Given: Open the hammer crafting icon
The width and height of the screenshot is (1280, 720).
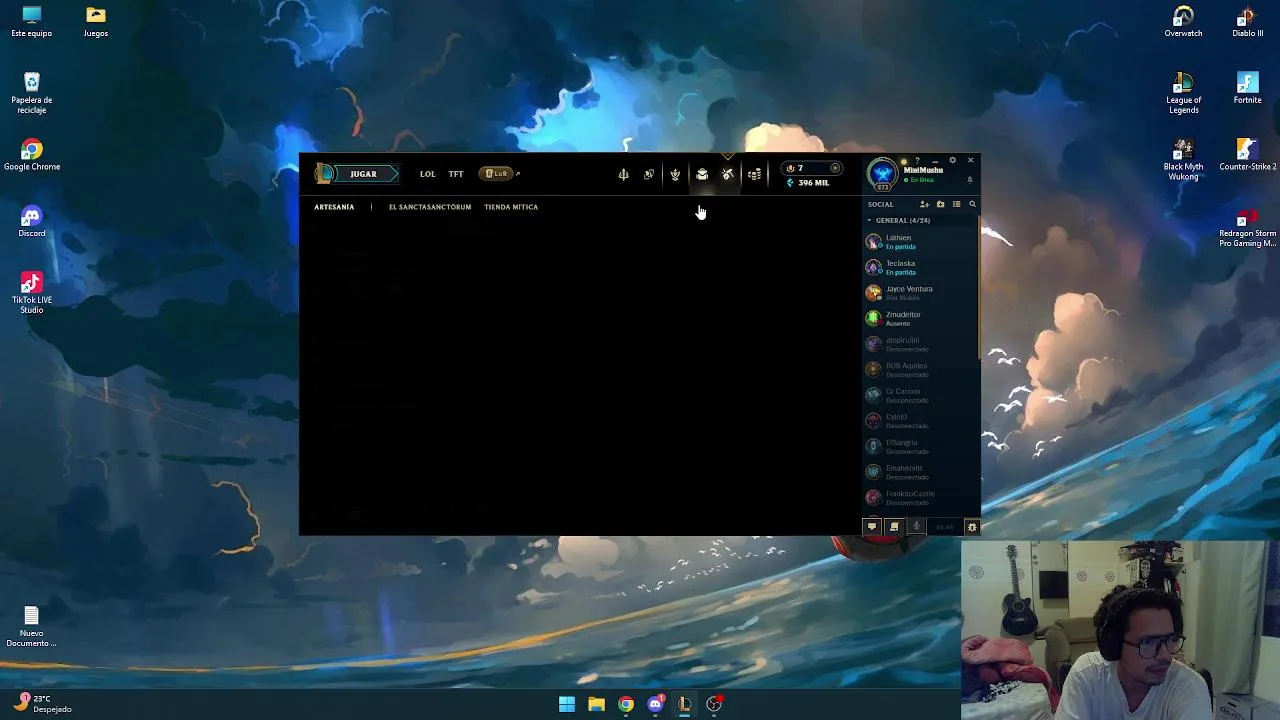Looking at the screenshot, I should pyautogui.click(x=728, y=174).
